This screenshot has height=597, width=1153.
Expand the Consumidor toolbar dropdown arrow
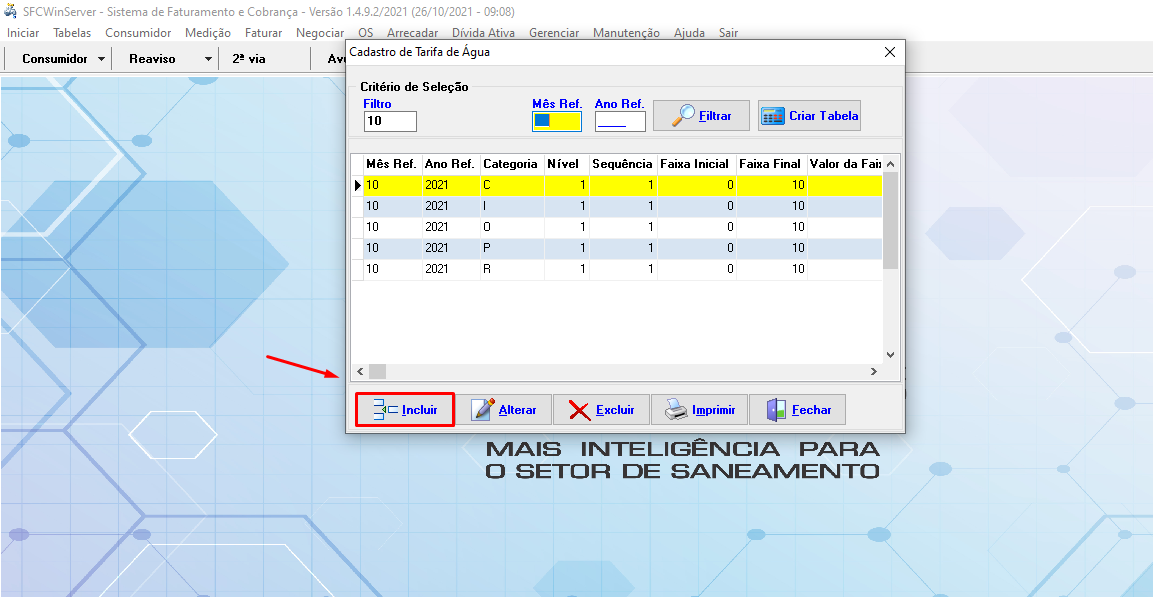pos(102,59)
